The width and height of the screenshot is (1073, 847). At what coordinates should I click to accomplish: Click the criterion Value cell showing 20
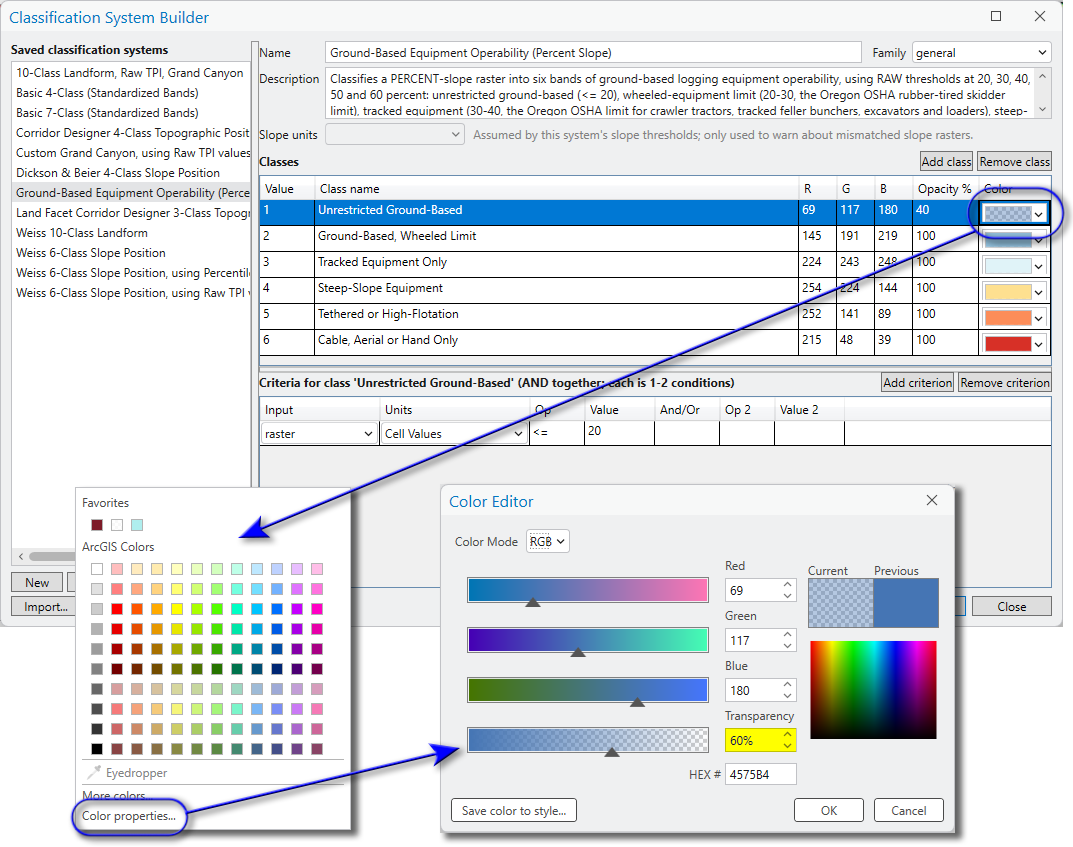619,431
